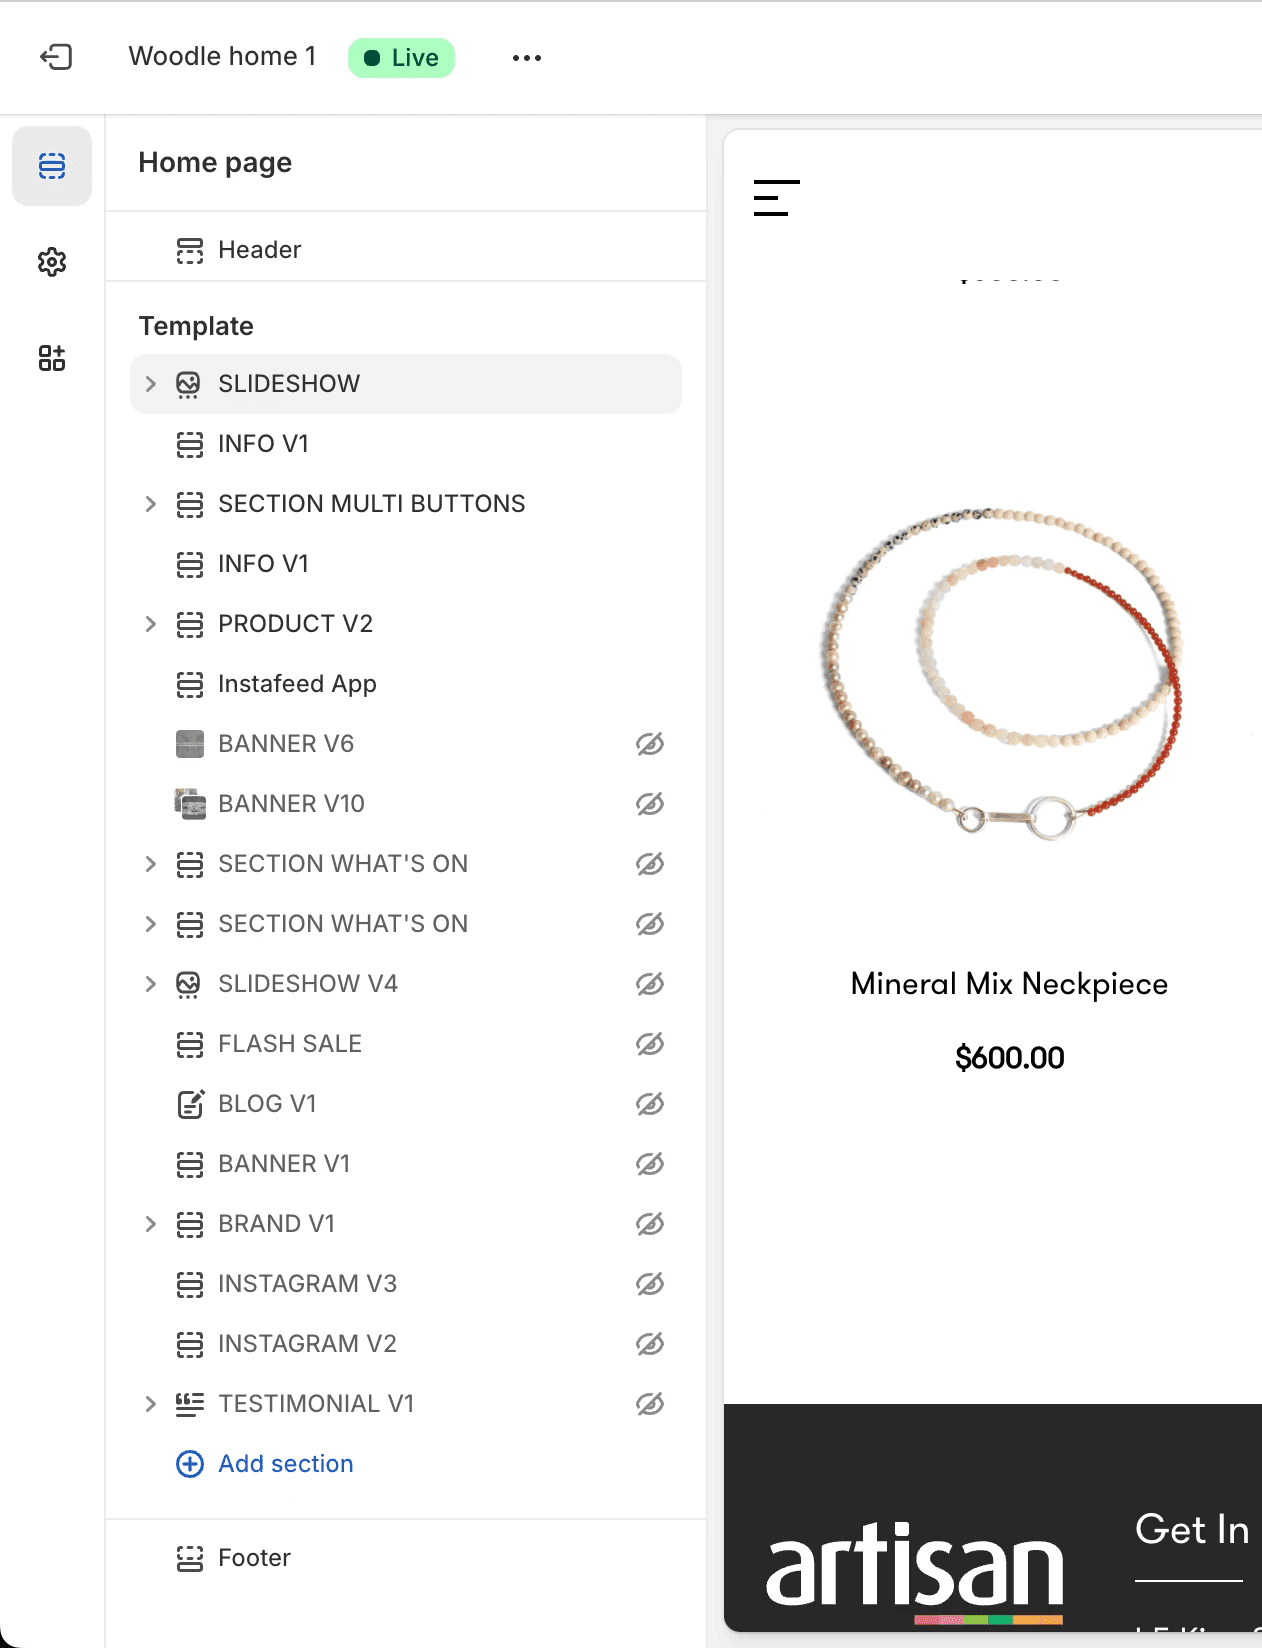Viewport: 1262px width, 1648px height.
Task: Click the Mineral Mix Neckpiece product title
Action: coord(1010,984)
